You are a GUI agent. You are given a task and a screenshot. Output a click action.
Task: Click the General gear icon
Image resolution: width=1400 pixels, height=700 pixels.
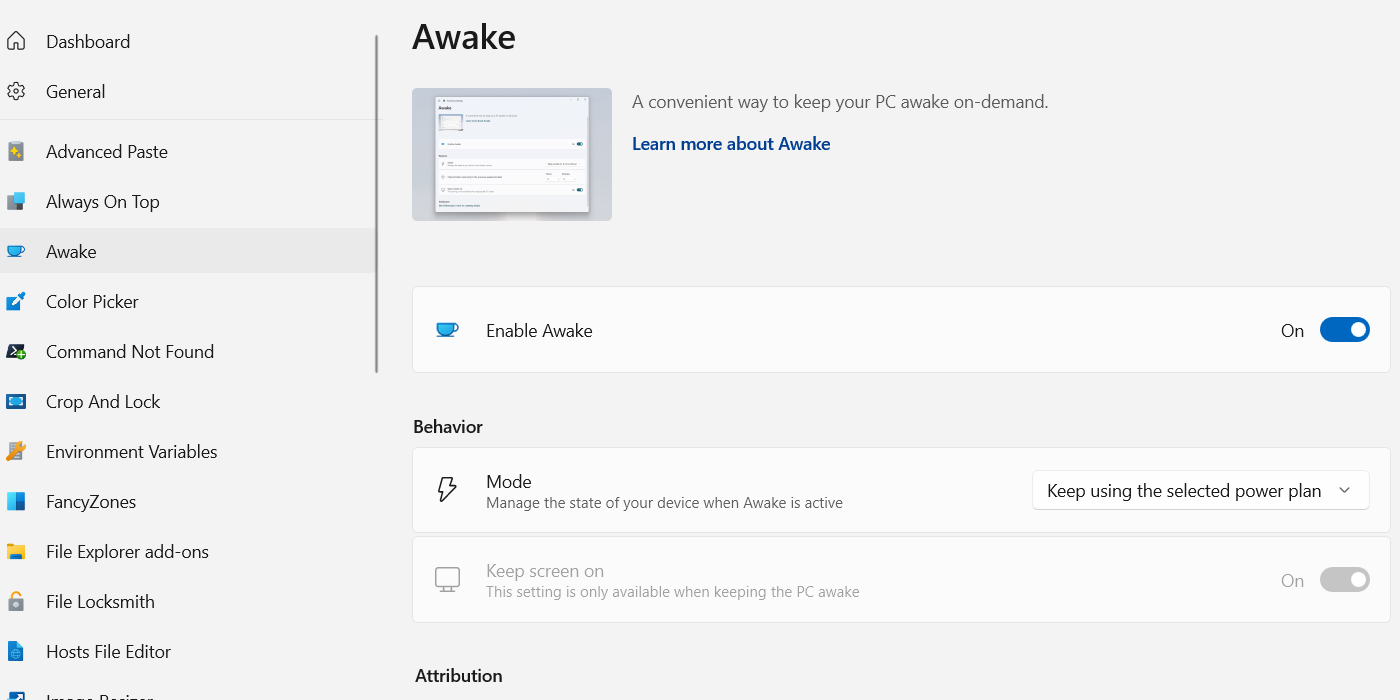pos(15,91)
